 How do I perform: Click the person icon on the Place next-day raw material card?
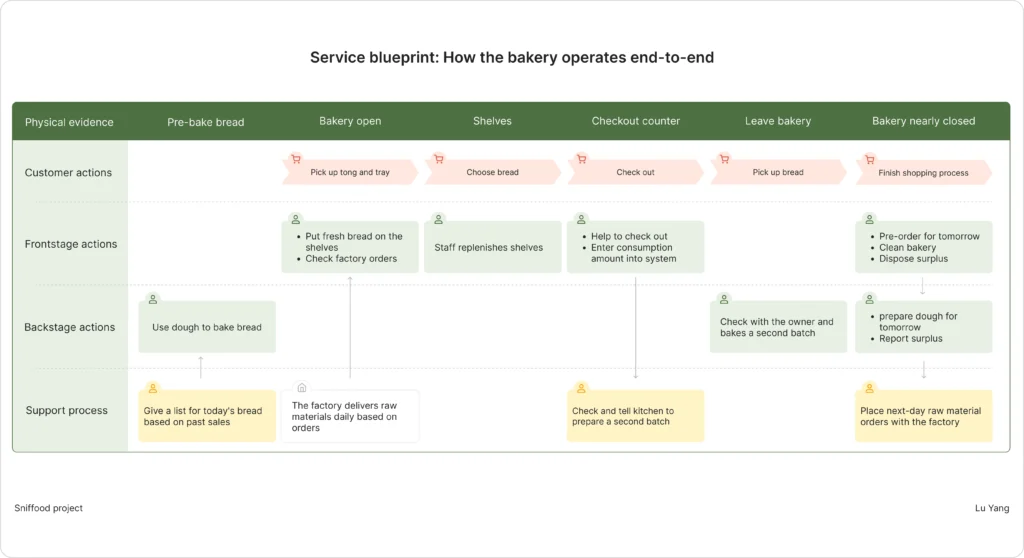click(869, 388)
